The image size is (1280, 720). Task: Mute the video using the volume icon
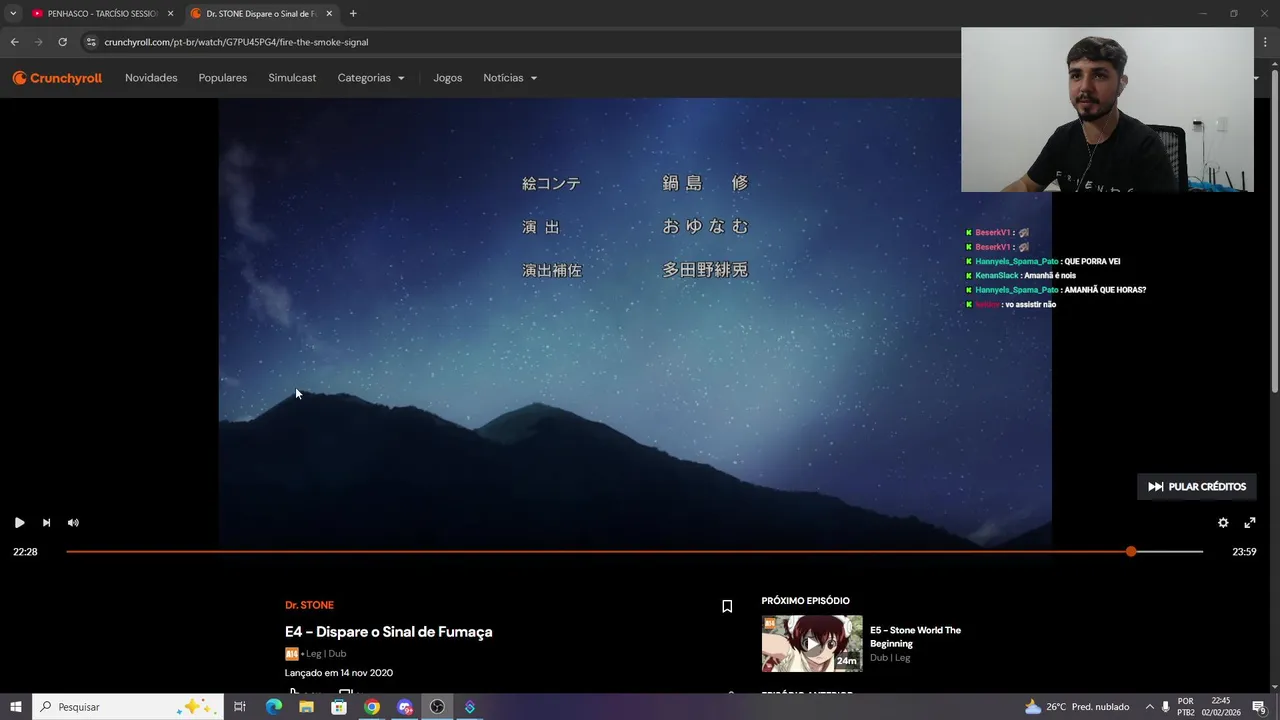click(73, 522)
